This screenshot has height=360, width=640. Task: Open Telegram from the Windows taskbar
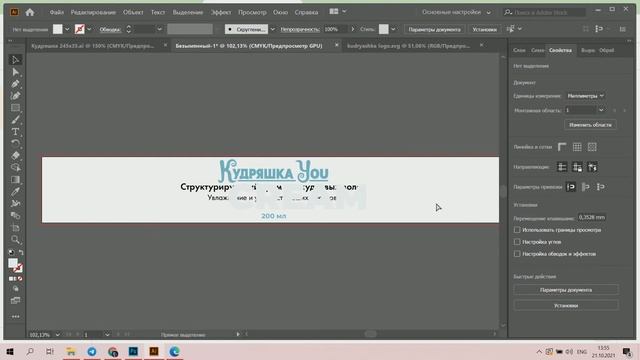[x=92, y=351]
